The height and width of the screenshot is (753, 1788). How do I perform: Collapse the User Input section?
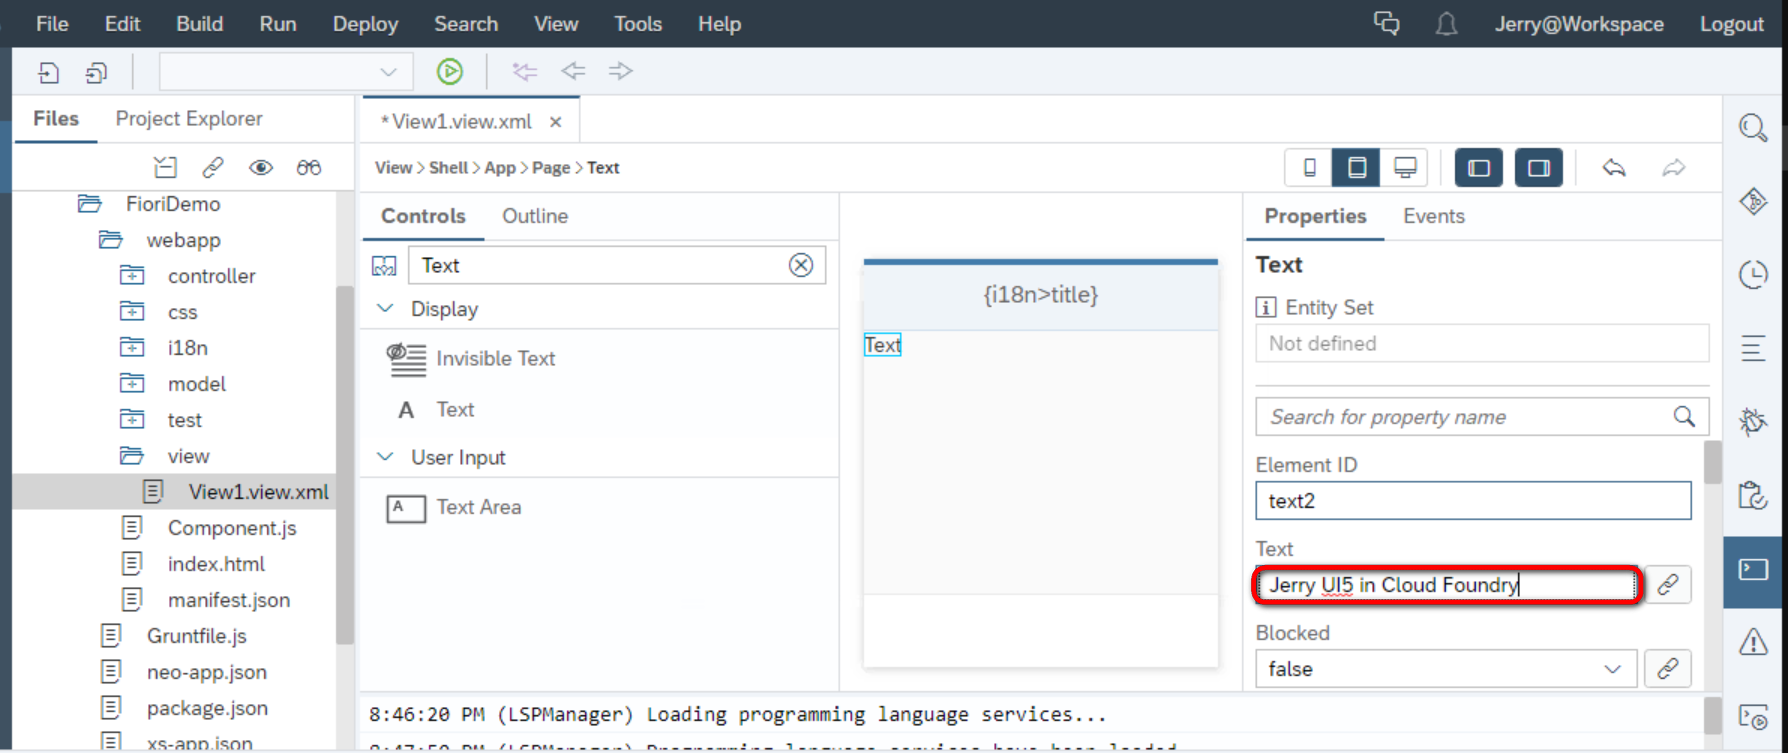(385, 457)
